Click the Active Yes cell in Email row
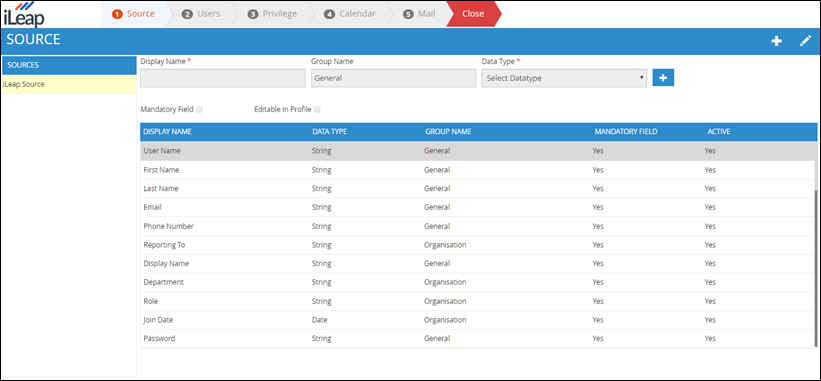This screenshot has width=821, height=381. [710, 207]
